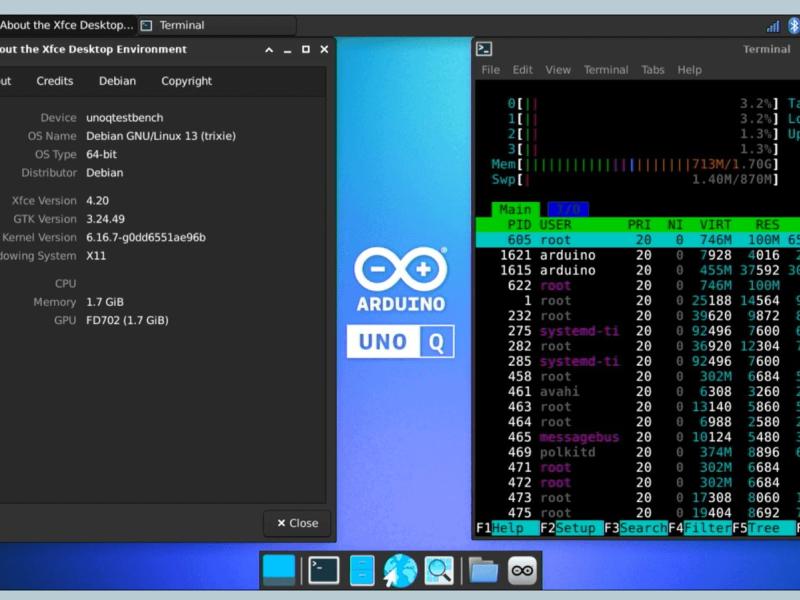Select htop process row PID 605 root

point(638,240)
